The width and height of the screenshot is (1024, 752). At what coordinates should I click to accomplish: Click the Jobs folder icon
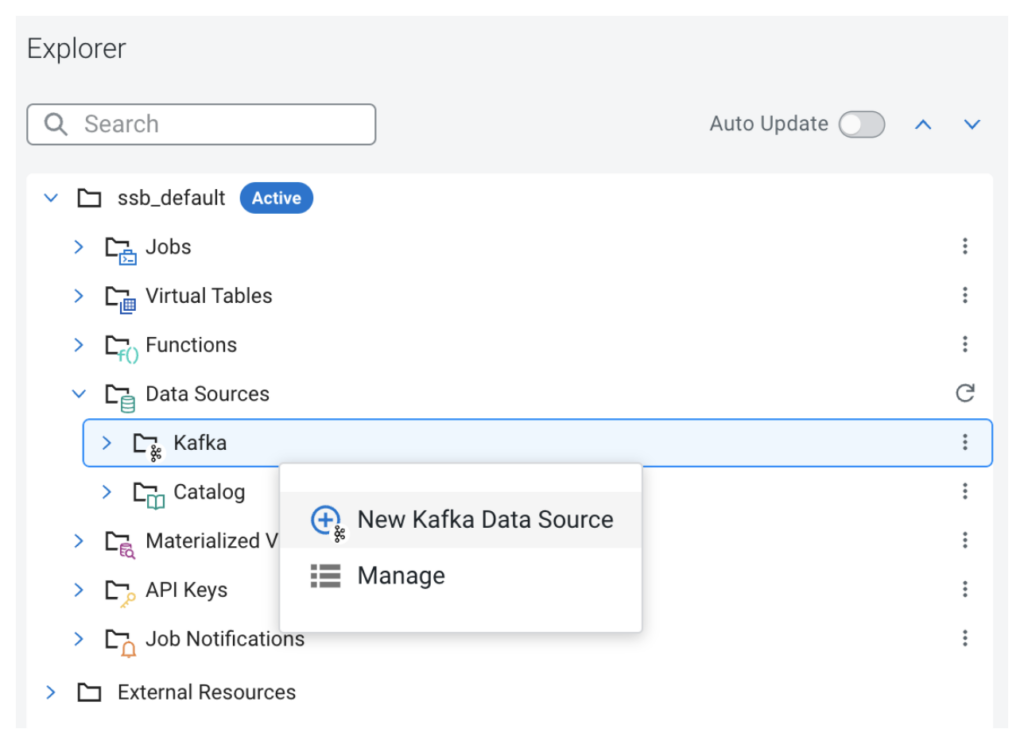(120, 246)
